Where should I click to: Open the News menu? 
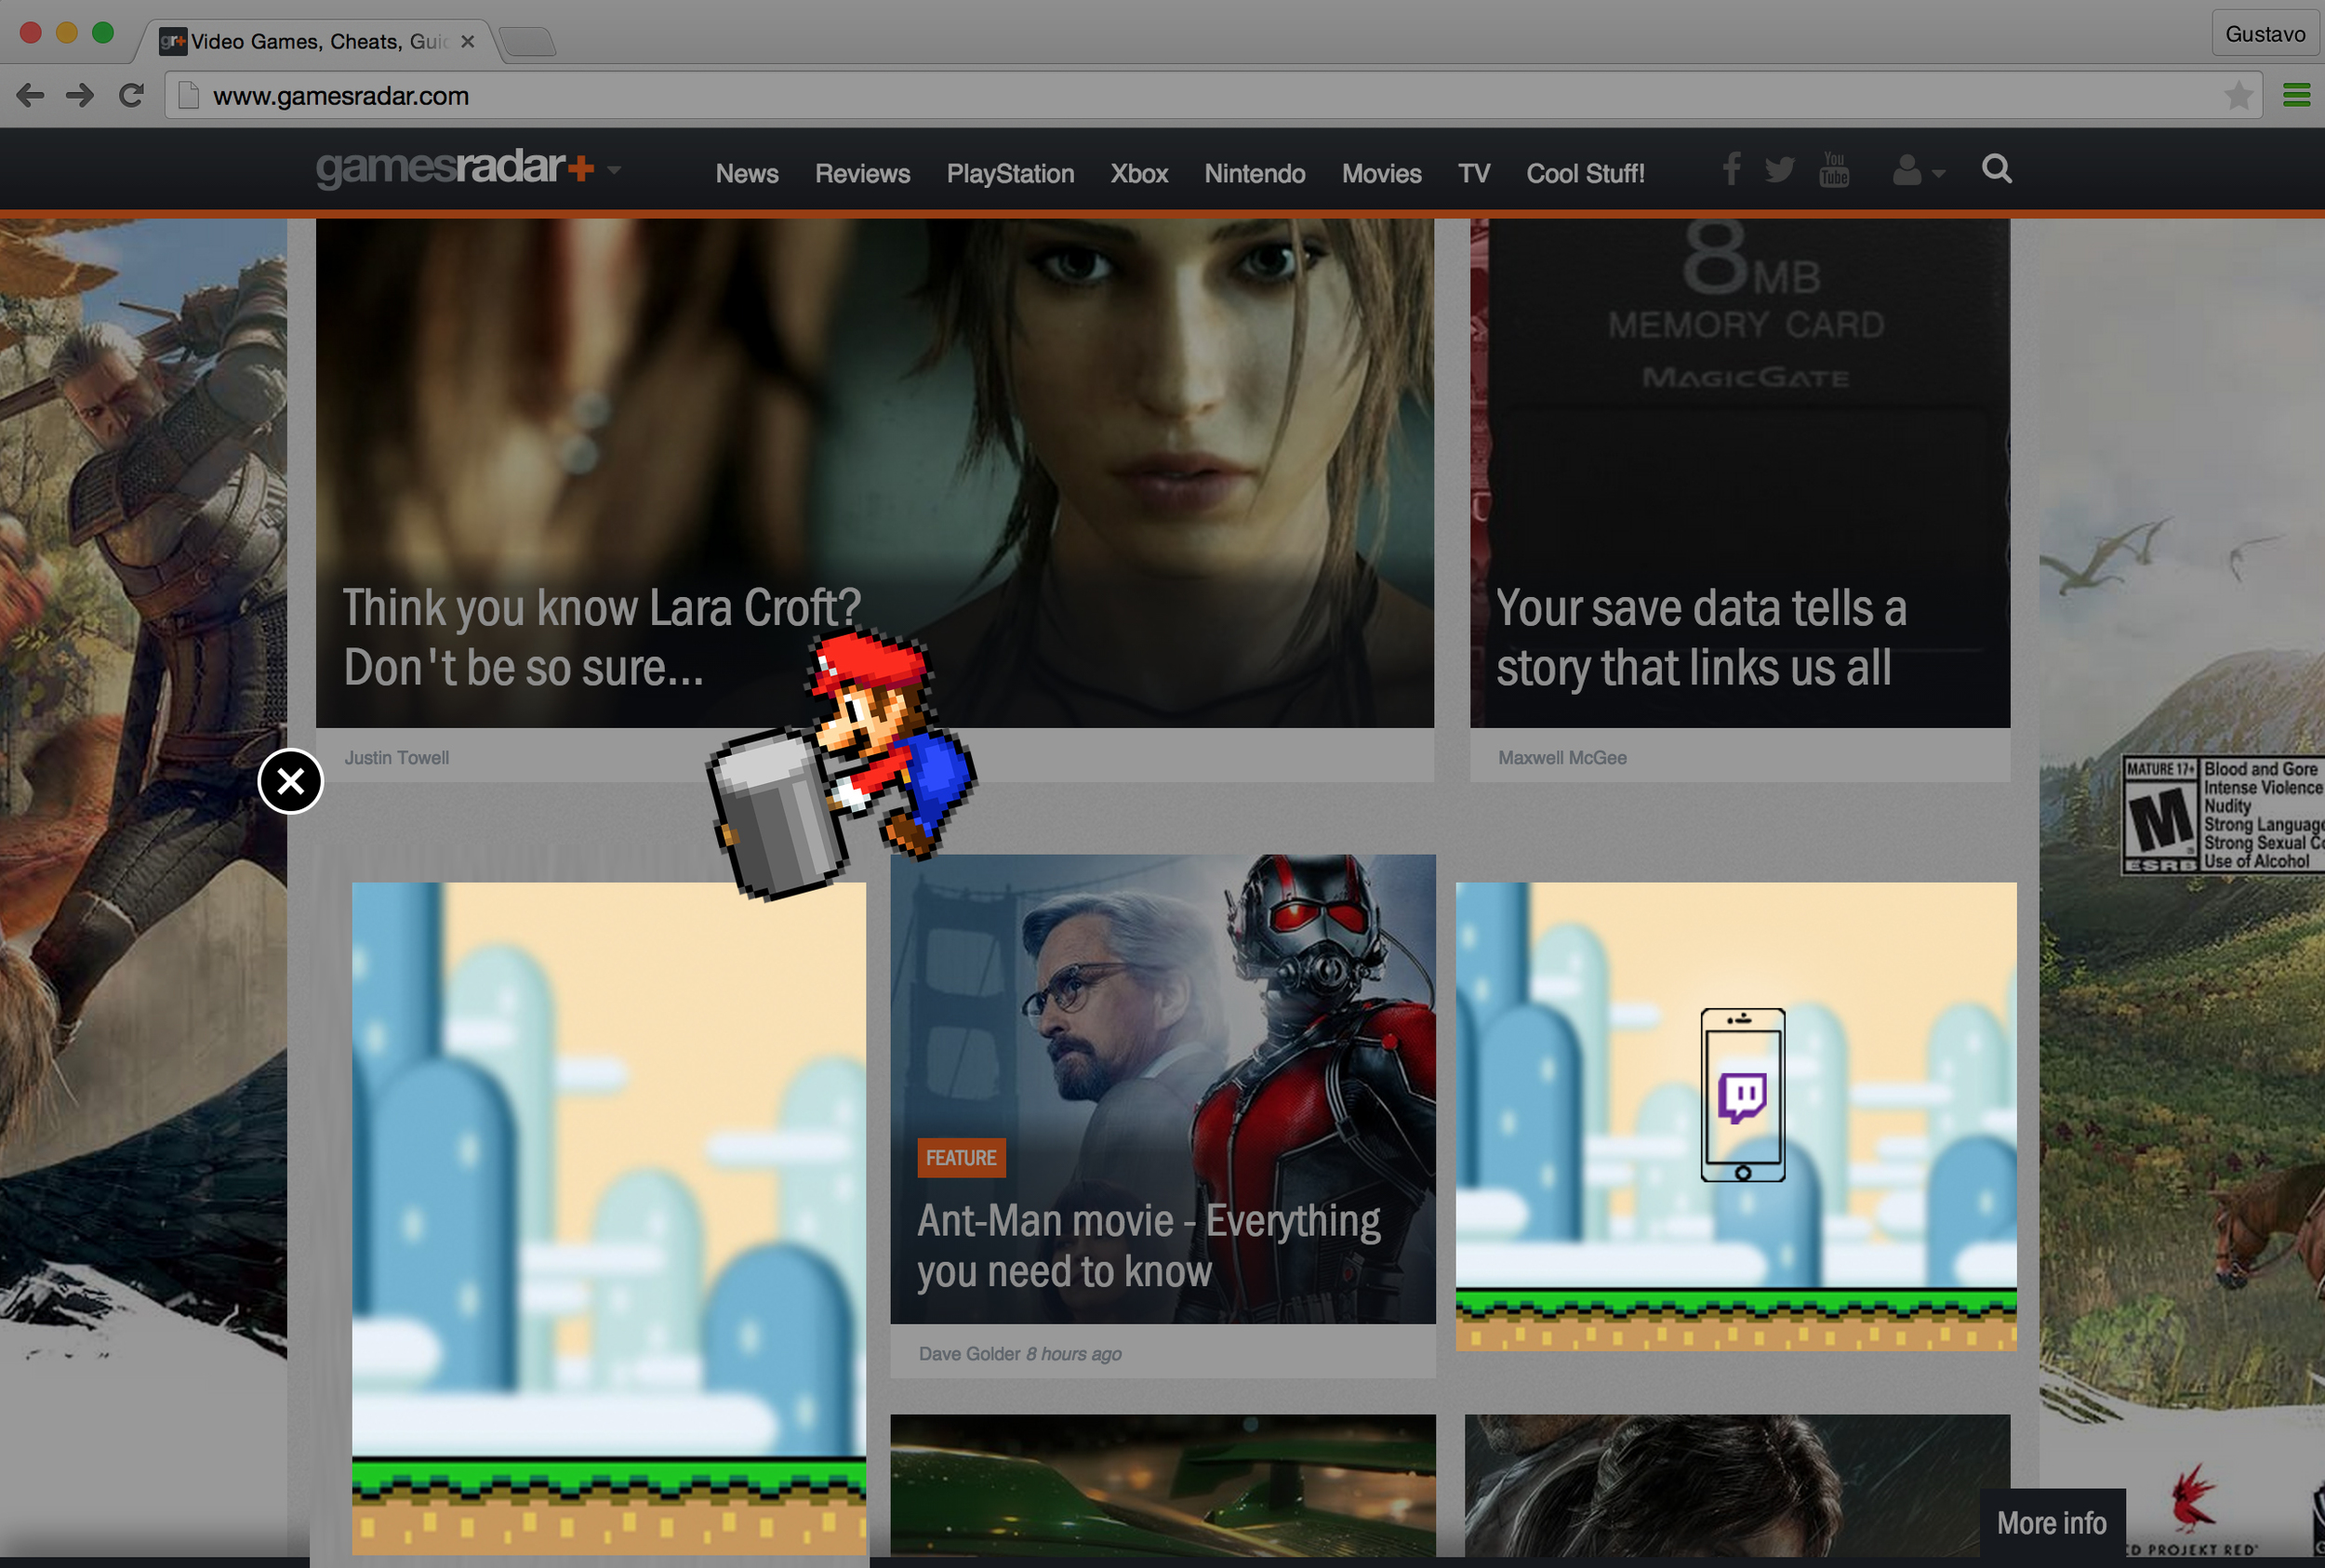click(x=747, y=174)
